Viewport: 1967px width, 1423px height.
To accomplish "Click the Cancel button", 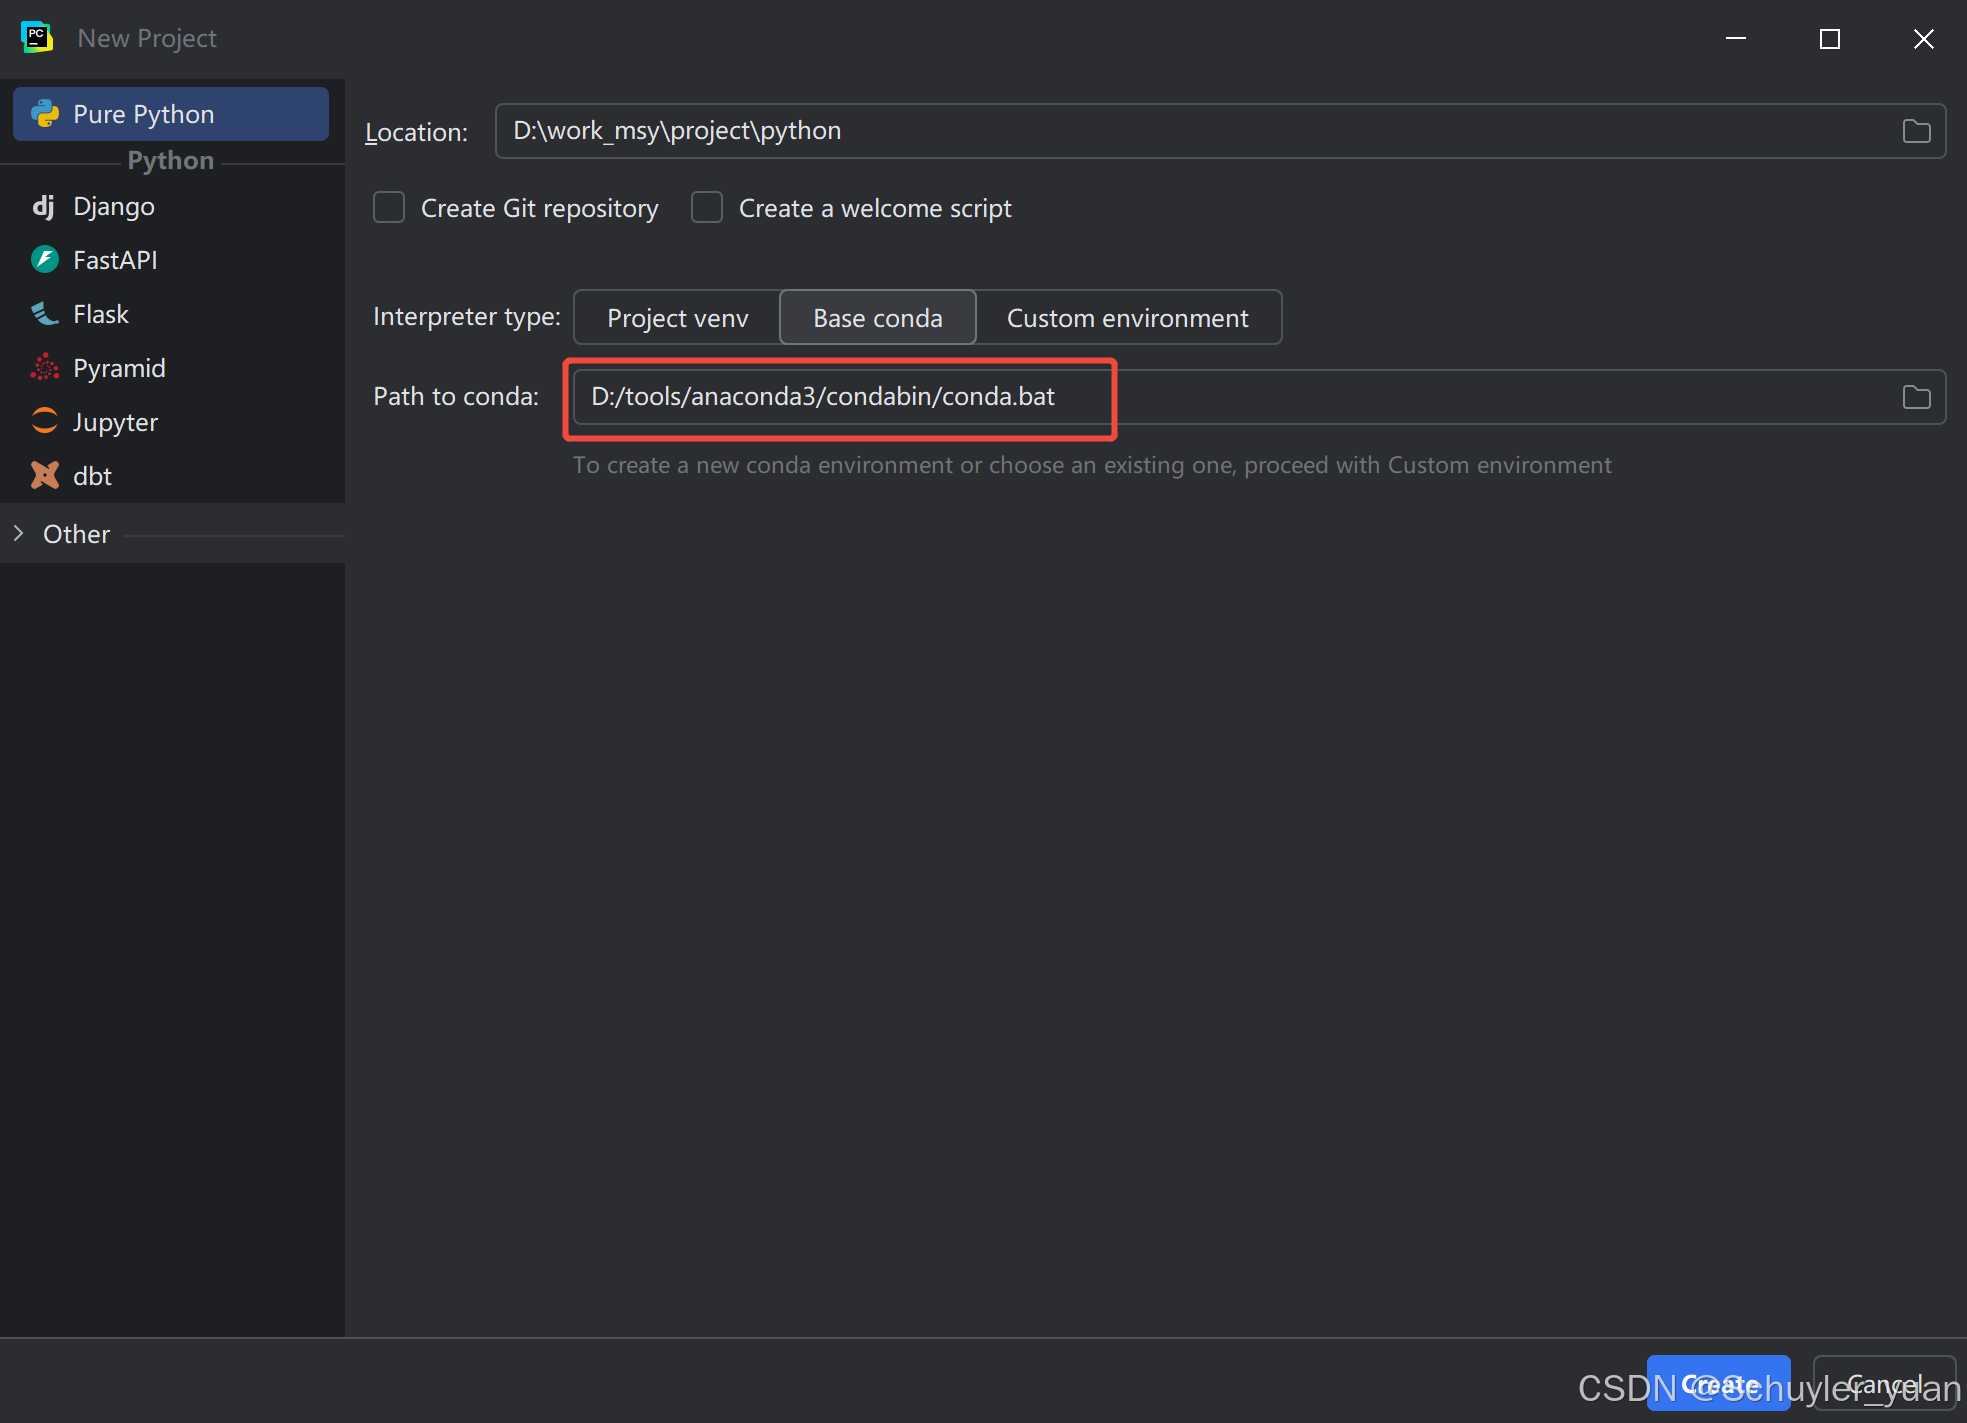I will (1884, 1384).
